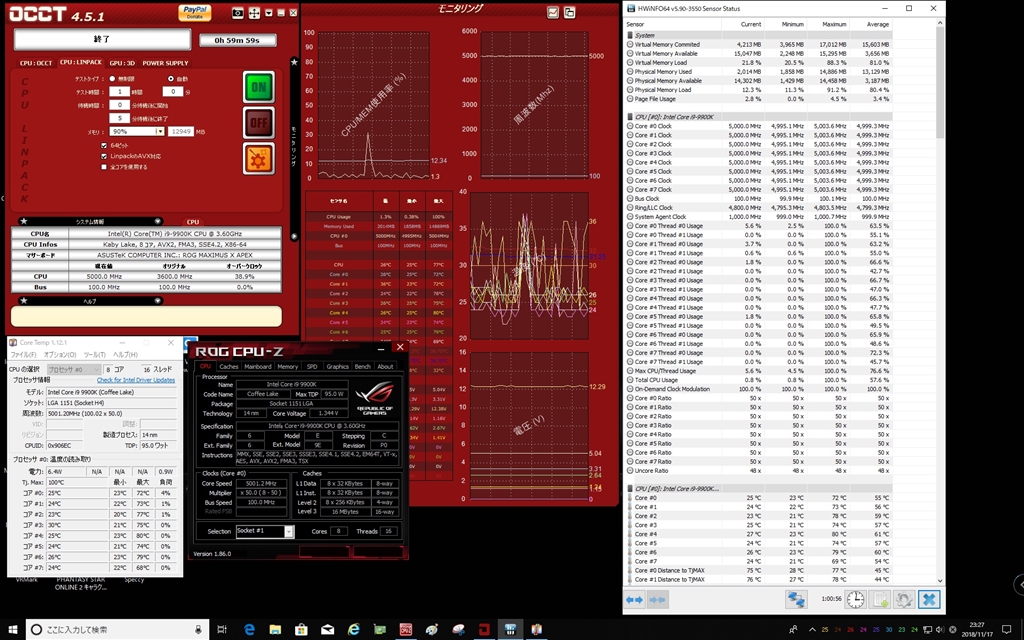Open Task View on the taskbar
This screenshot has height=640, width=1024.
222,629
